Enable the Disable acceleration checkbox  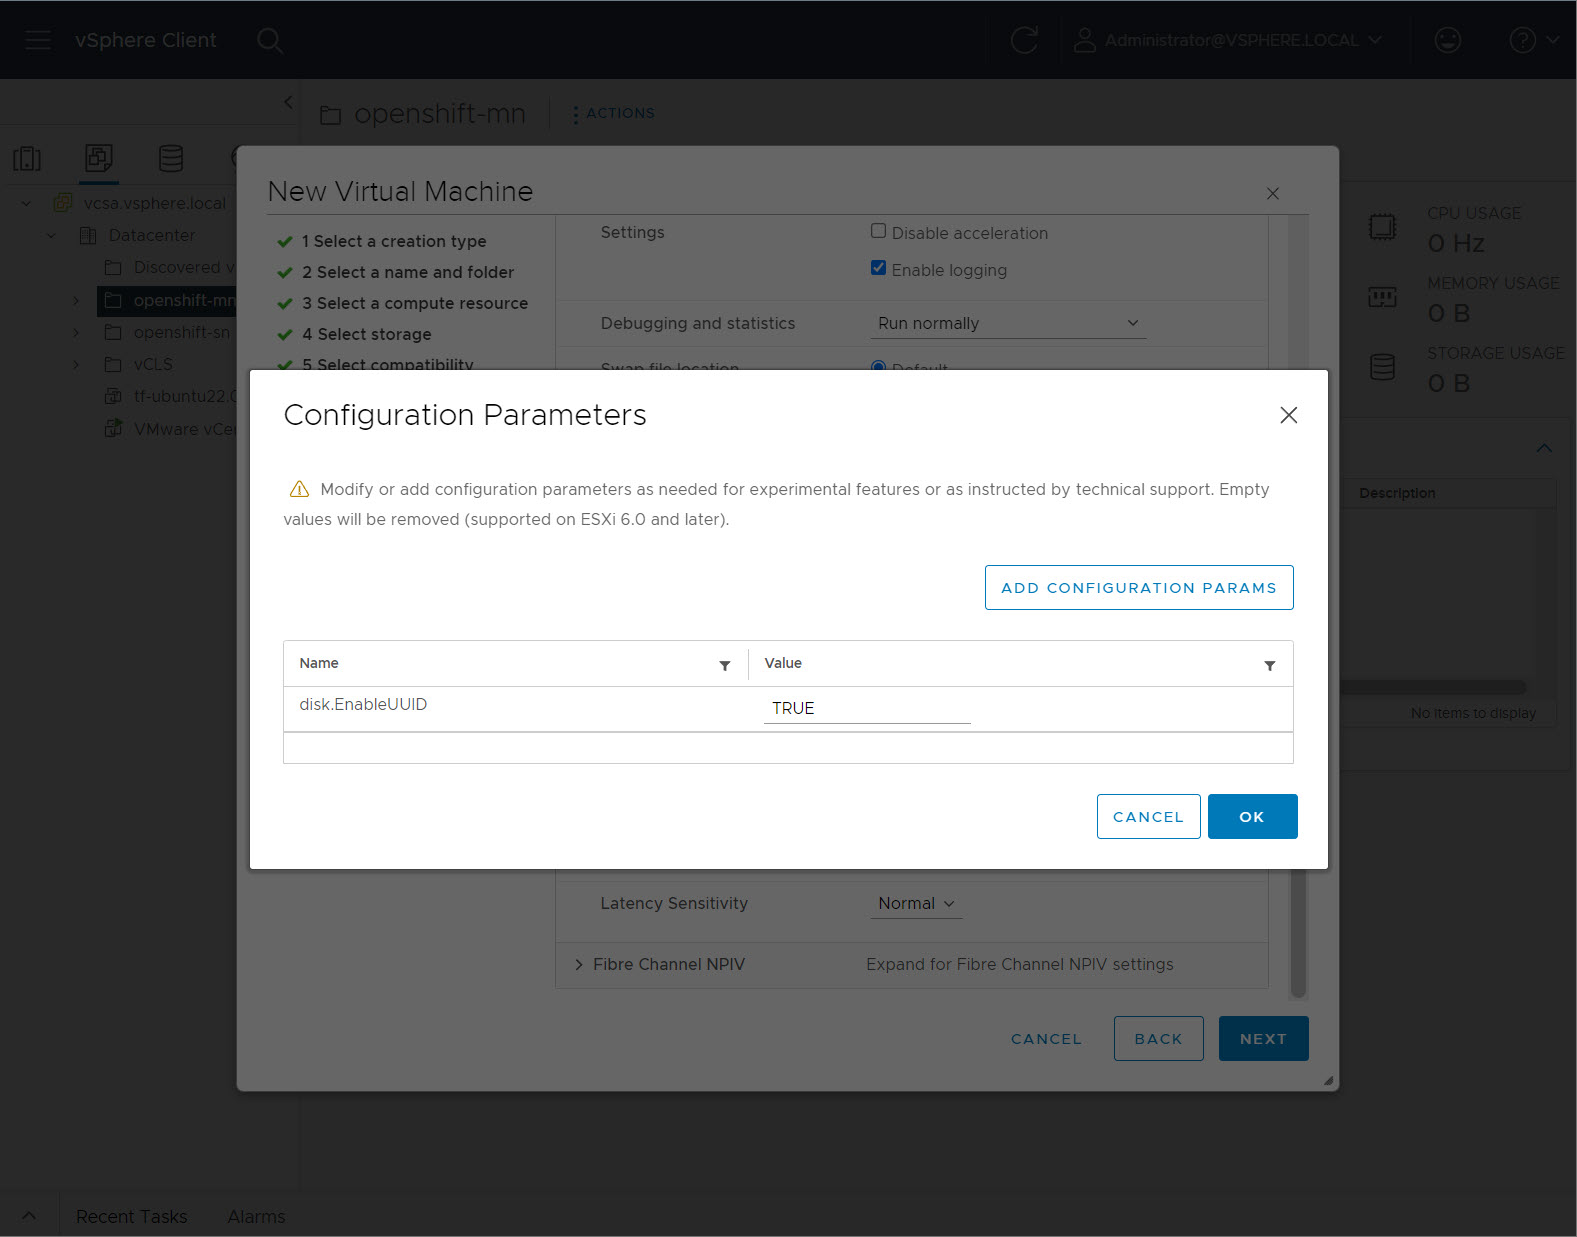click(878, 231)
